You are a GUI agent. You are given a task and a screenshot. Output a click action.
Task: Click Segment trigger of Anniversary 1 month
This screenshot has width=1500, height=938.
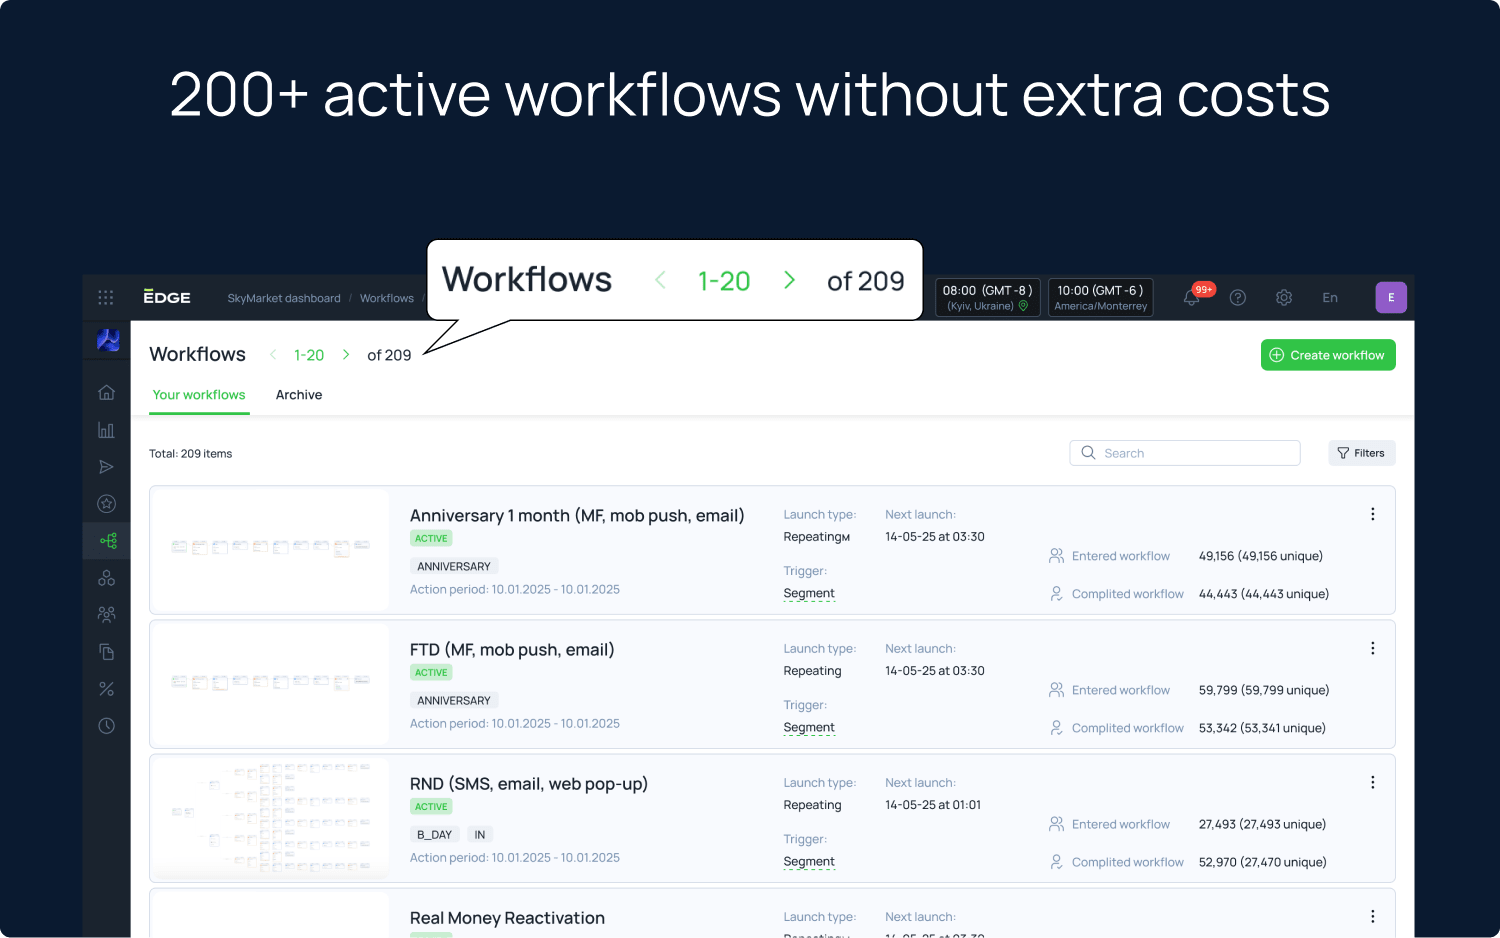[x=809, y=593]
